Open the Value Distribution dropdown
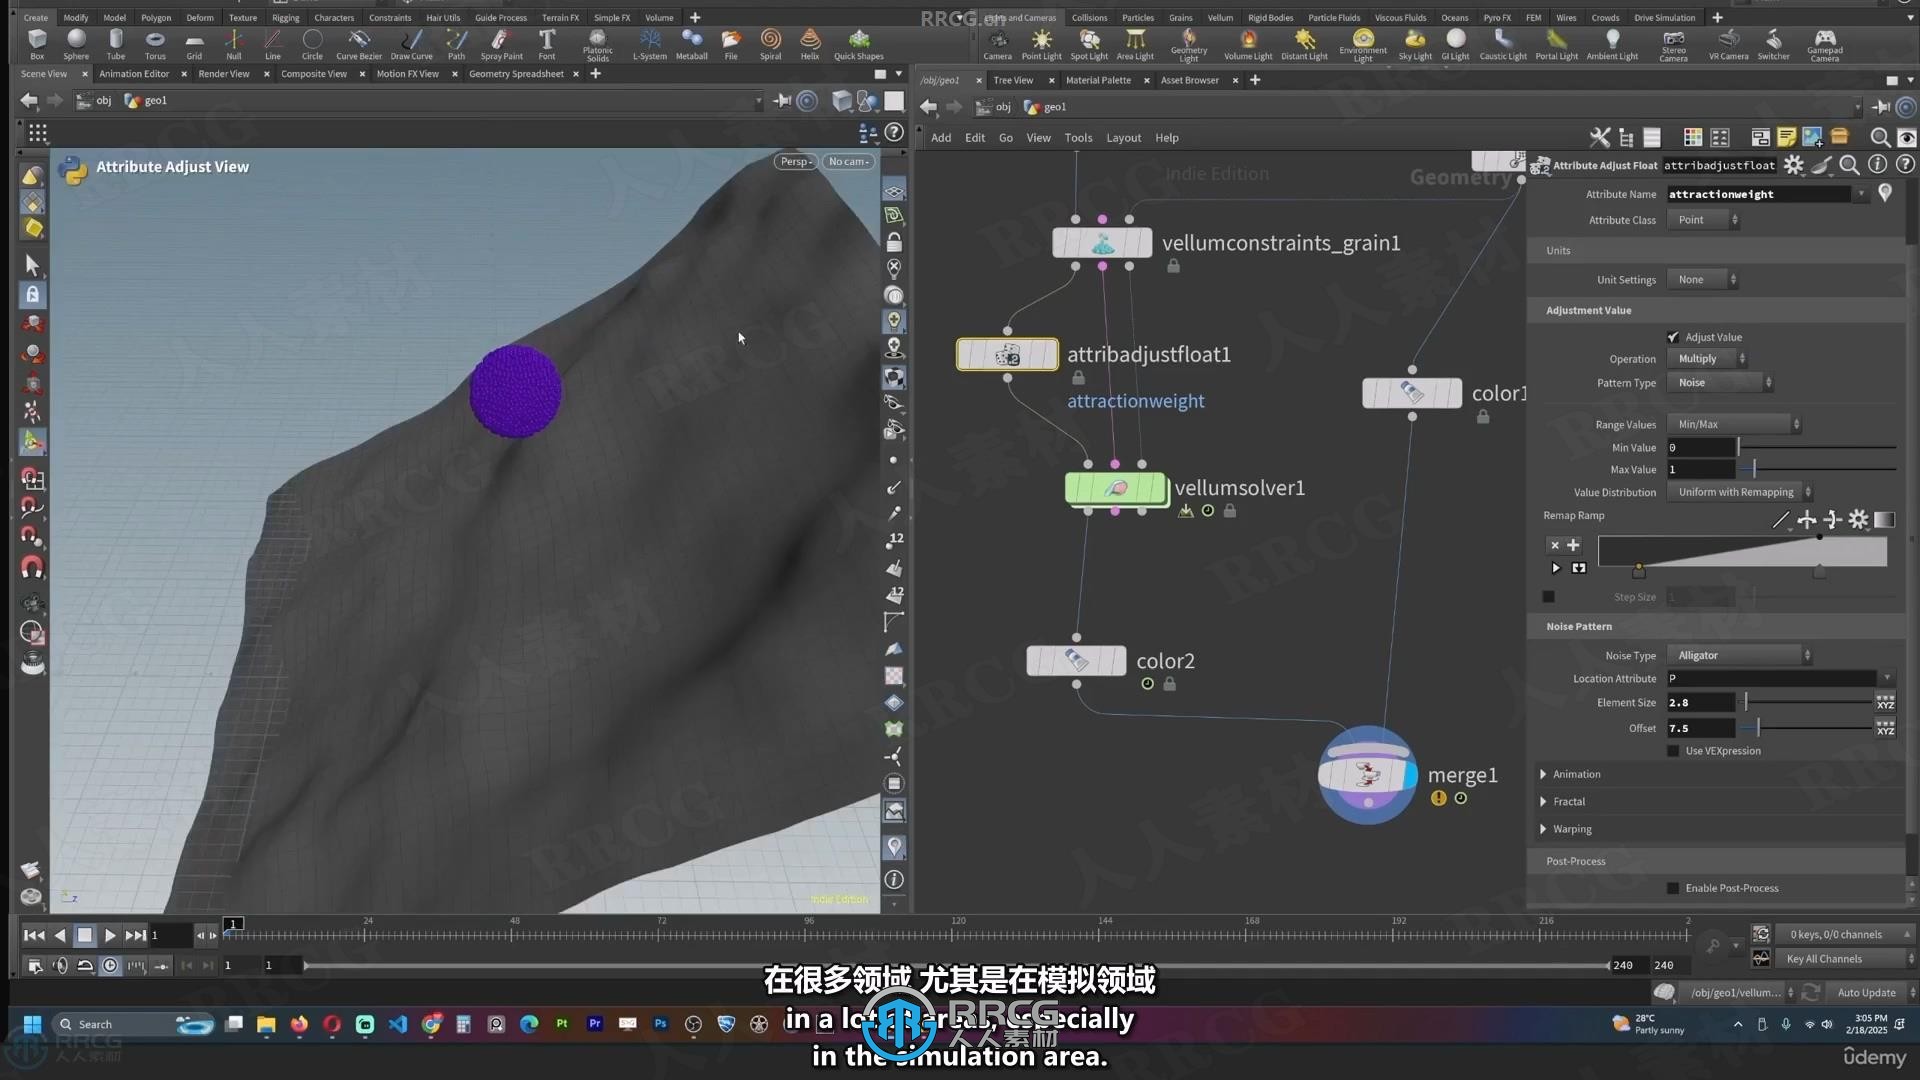This screenshot has height=1080, width=1920. coord(1740,492)
